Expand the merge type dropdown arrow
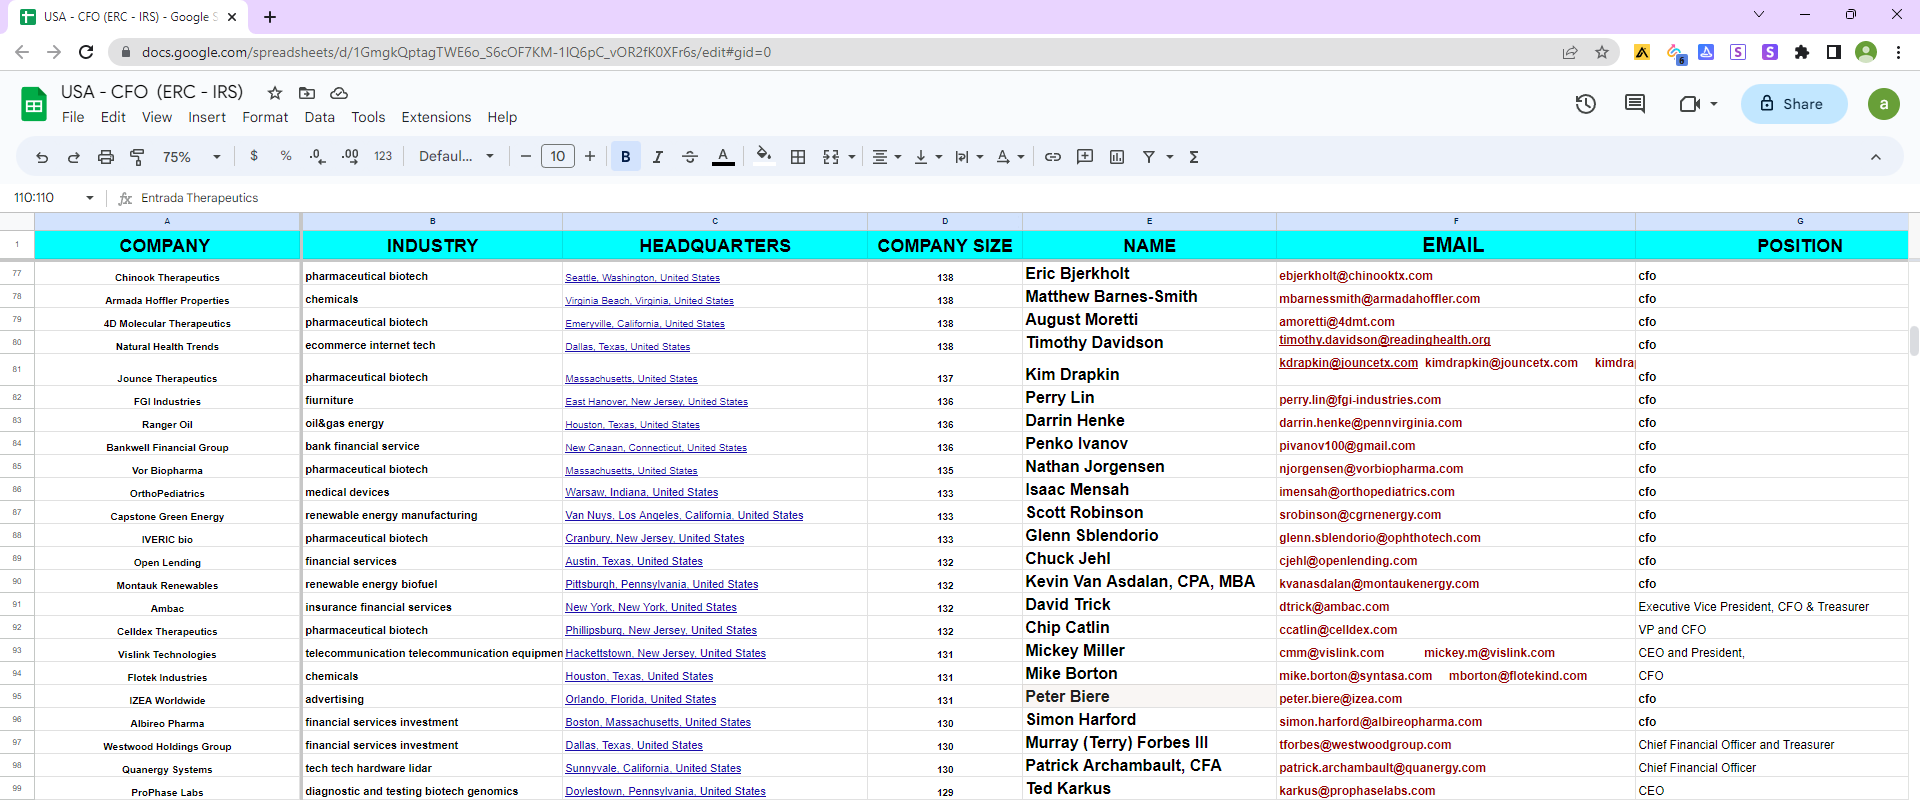The image size is (1922, 800). (x=852, y=157)
